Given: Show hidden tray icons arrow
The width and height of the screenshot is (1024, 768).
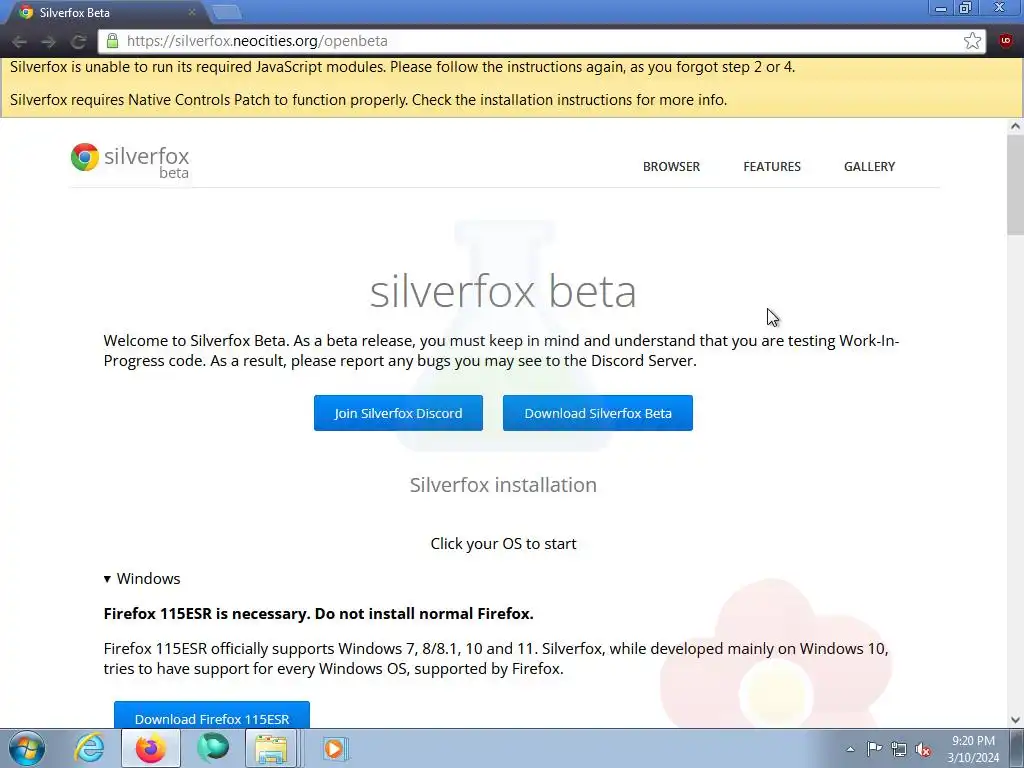Looking at the screenshot, I should click(850, 749).
